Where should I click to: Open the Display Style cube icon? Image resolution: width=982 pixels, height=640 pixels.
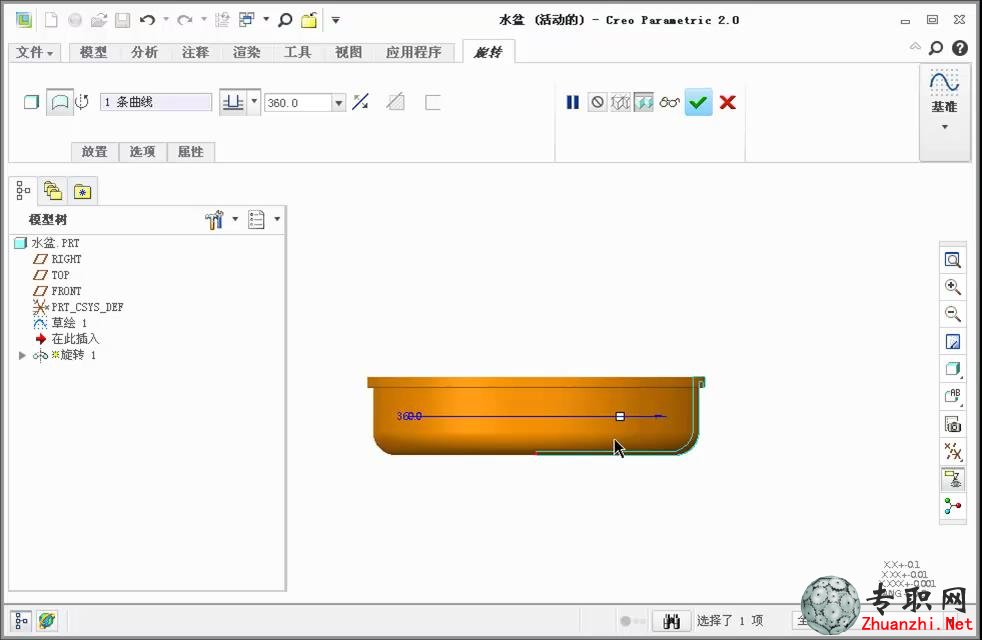953,369
